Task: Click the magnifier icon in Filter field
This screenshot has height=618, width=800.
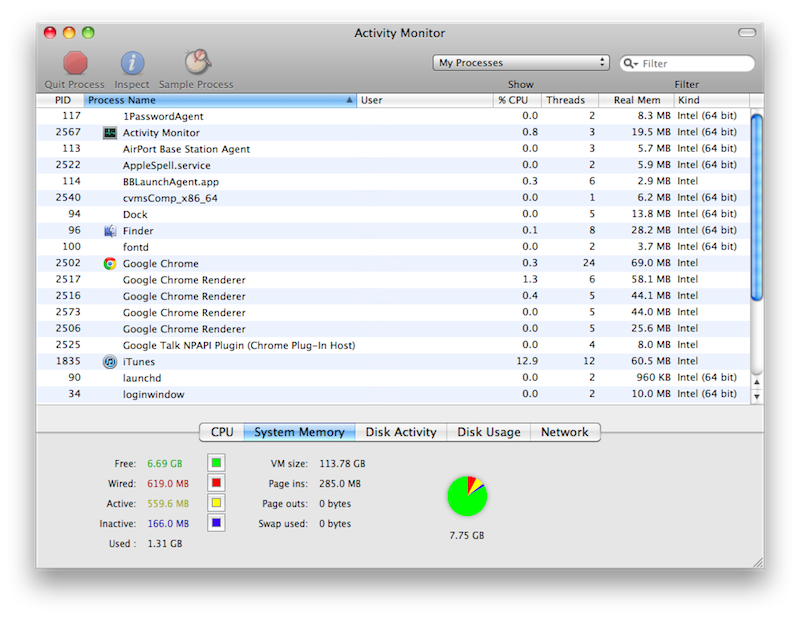Action: [x=630, y=63]
